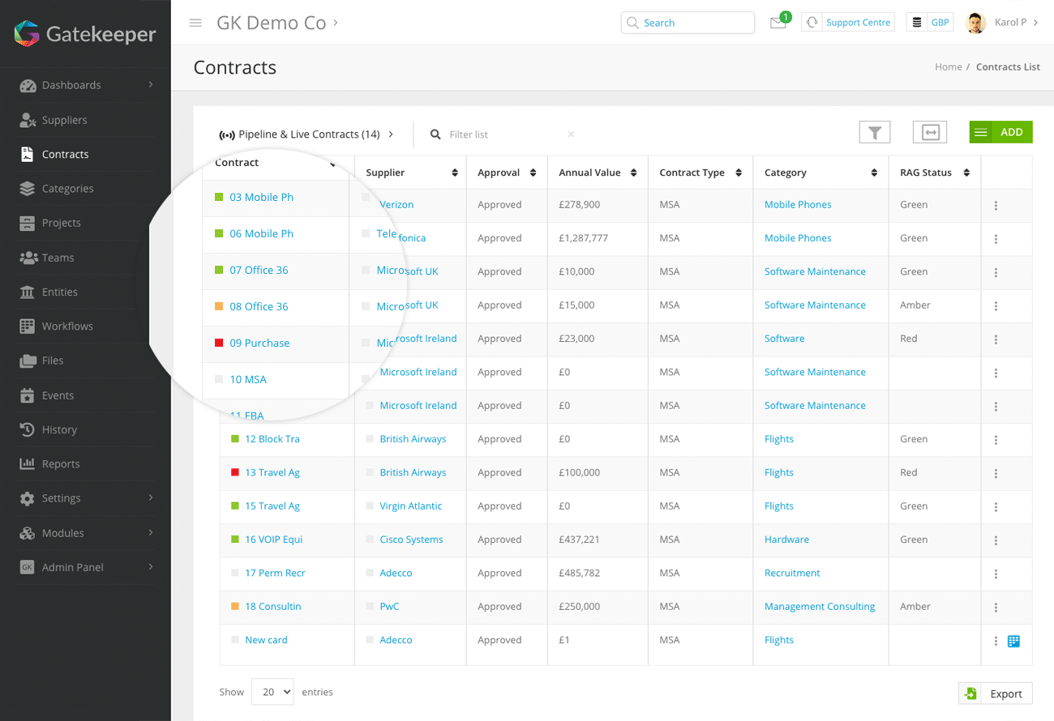Open the kebab menu on the Verizon contract row
Screen dimensions: 1054x721
[x=995, y=204]
